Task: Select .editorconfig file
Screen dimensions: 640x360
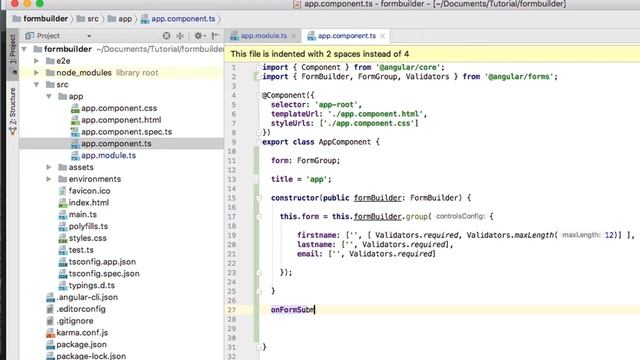Action: point(81,309)
